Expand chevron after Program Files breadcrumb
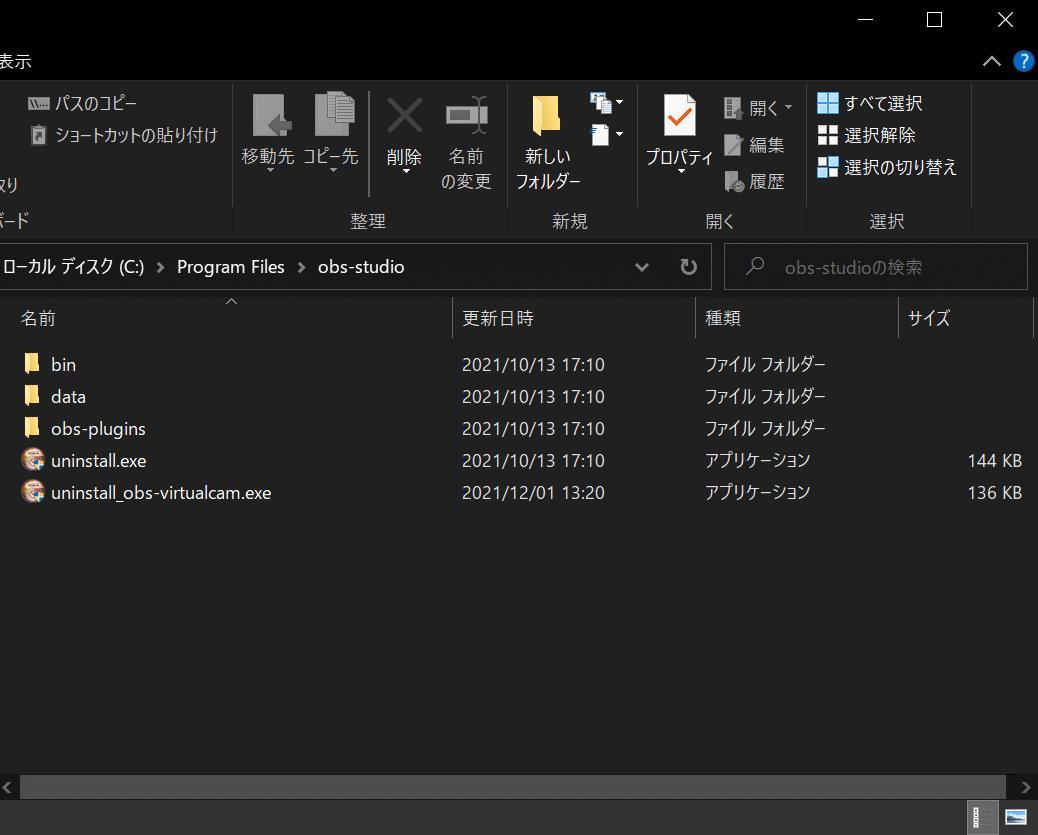Image resolution: width=1038 pixels, height=835 pixels. click(x=301, y=268)
